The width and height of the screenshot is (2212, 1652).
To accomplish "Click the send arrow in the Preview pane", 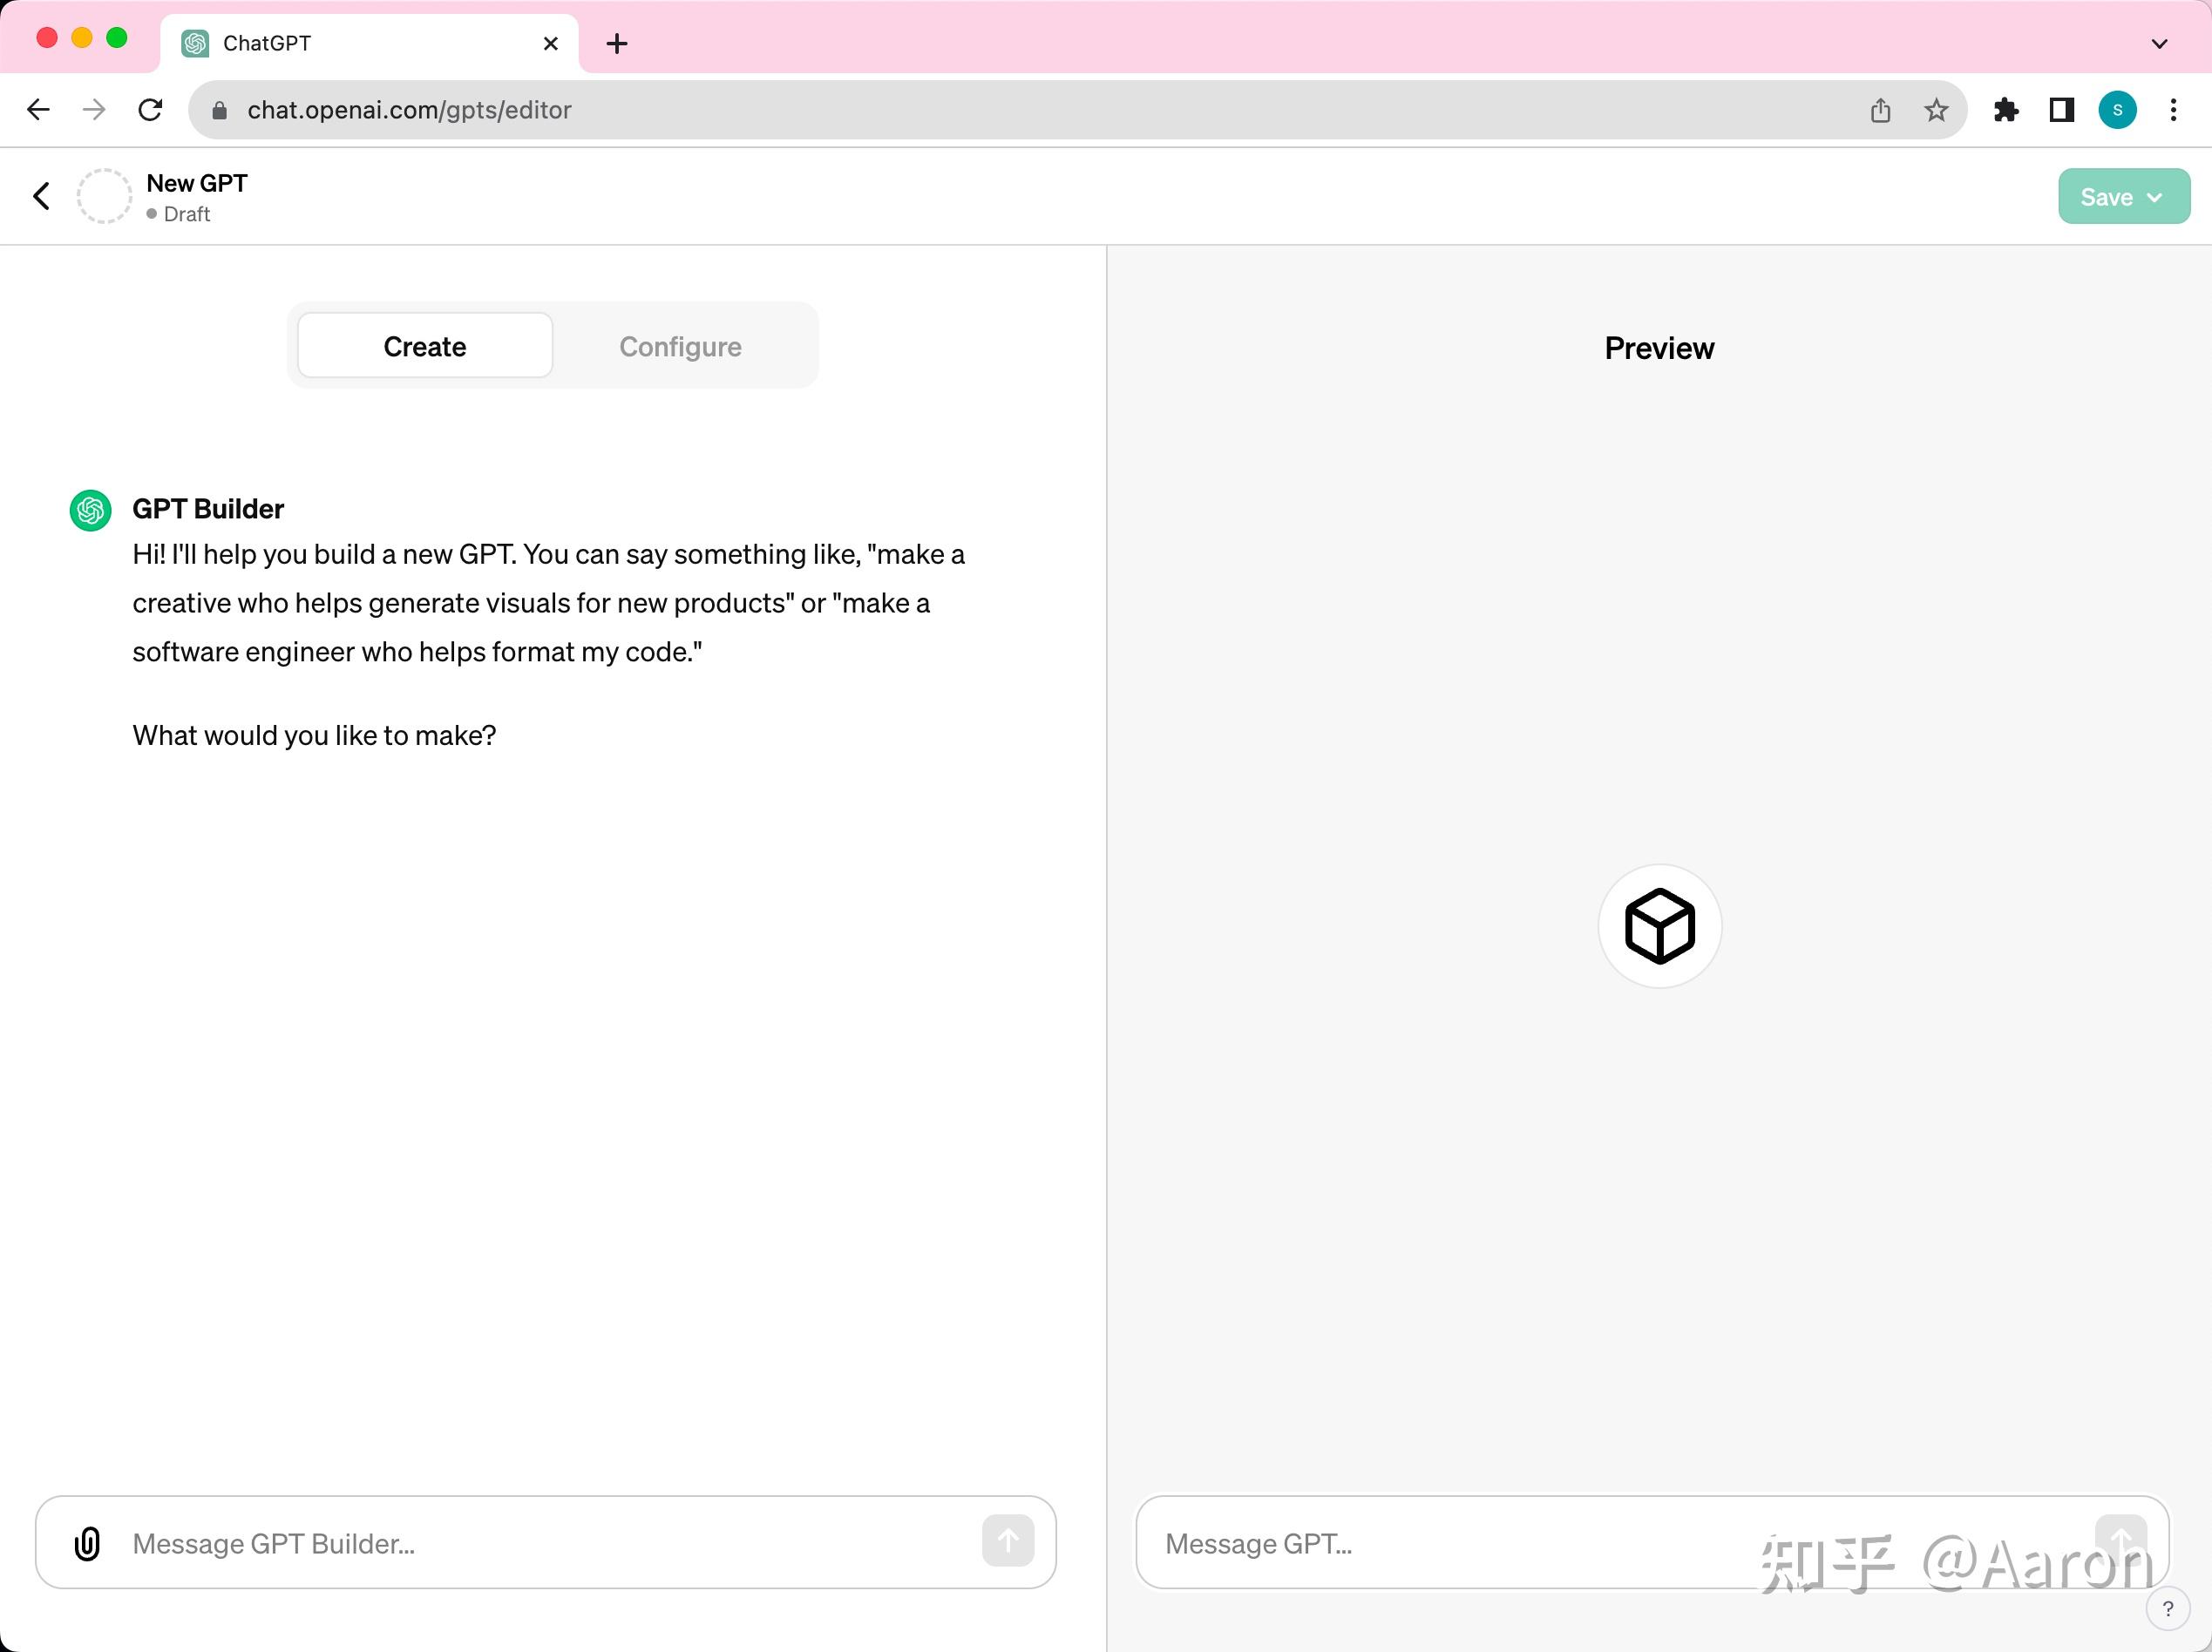I will 2122,1541.
